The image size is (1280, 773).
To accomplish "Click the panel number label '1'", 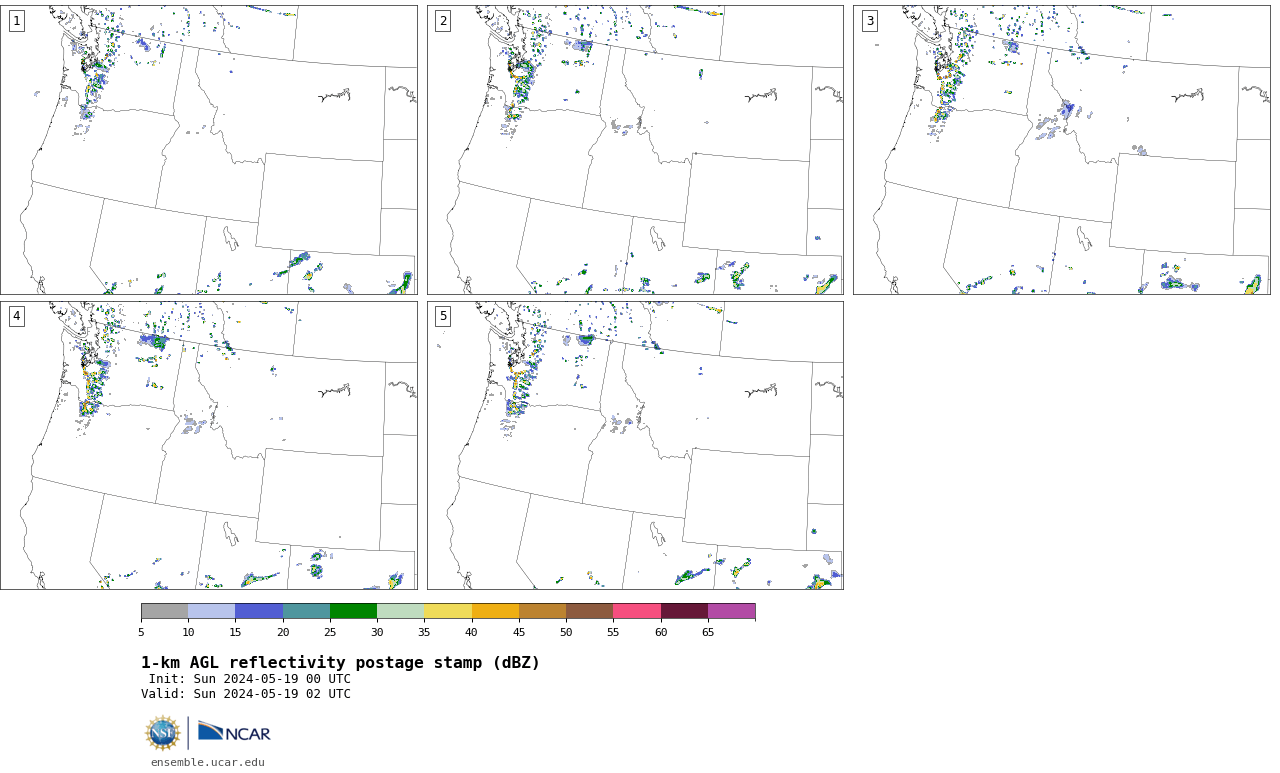I will (16, 21).
